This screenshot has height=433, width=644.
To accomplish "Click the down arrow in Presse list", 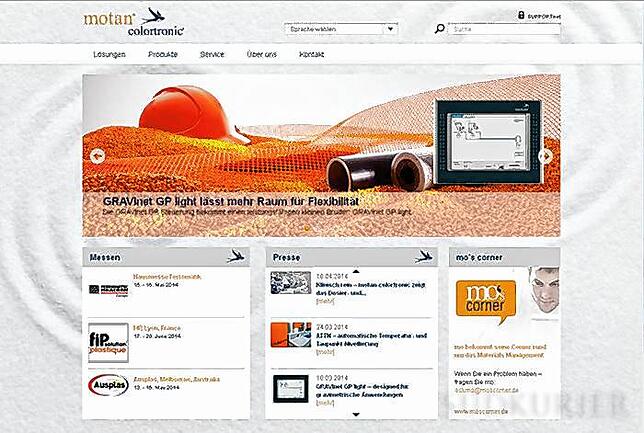I will click(x=356, y=415).
